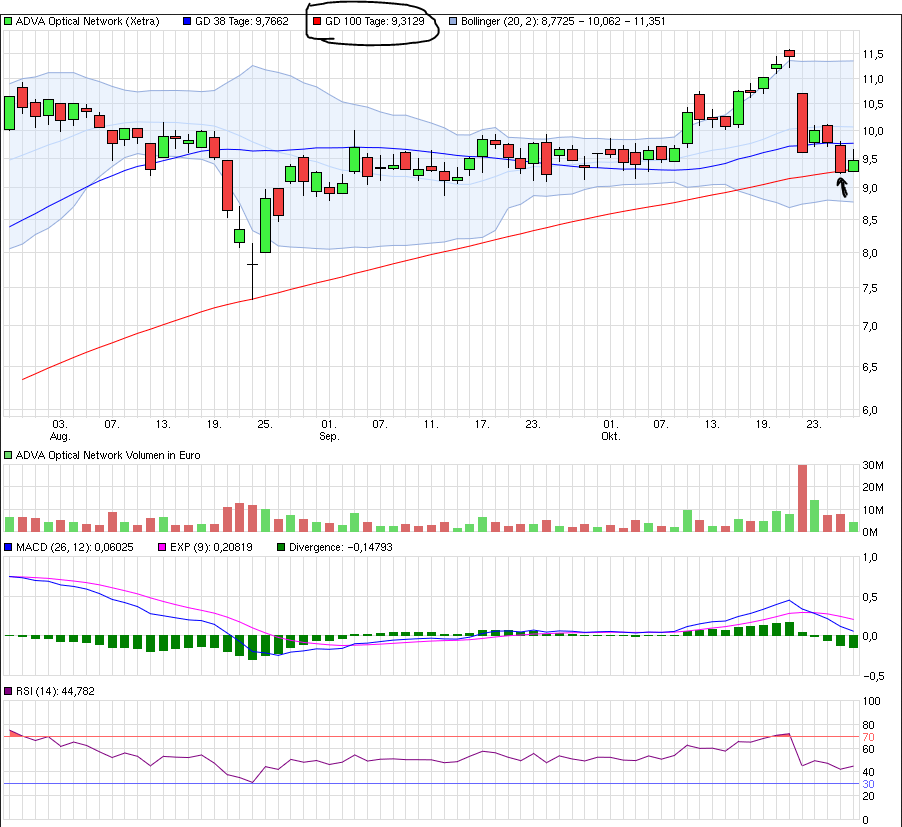This screenshot has width=902, height=827.
Task: Click the red 70 RSI threshold label
Action: (x=868, y=737)
